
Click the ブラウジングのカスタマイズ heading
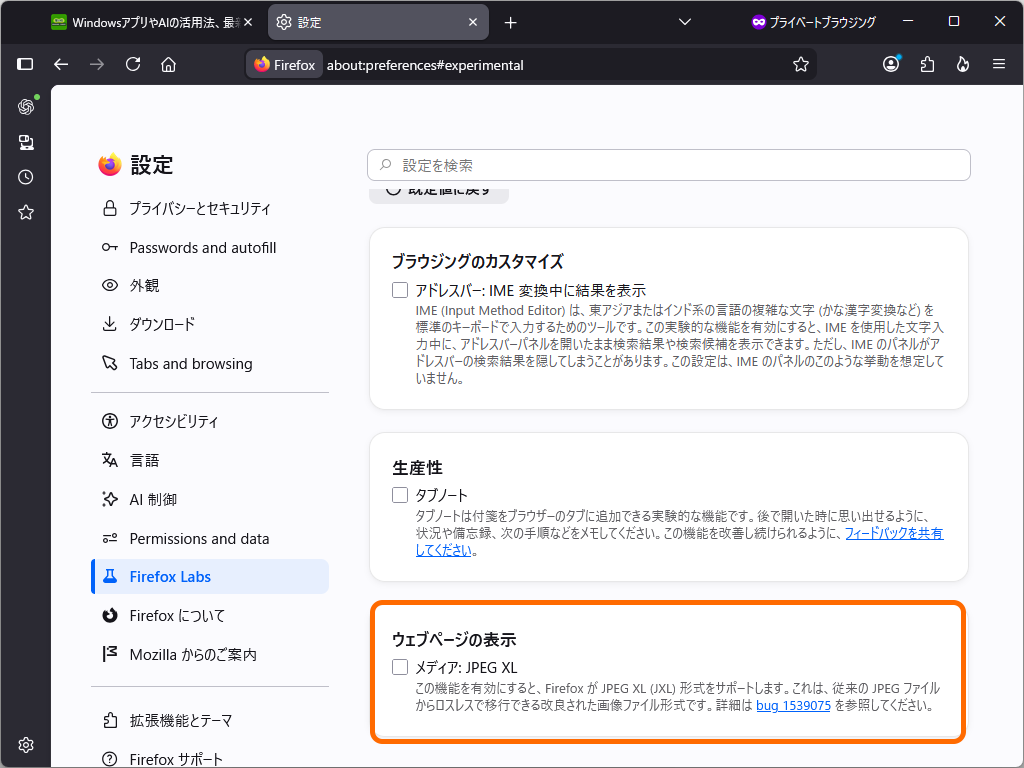(x=477, y=262)
